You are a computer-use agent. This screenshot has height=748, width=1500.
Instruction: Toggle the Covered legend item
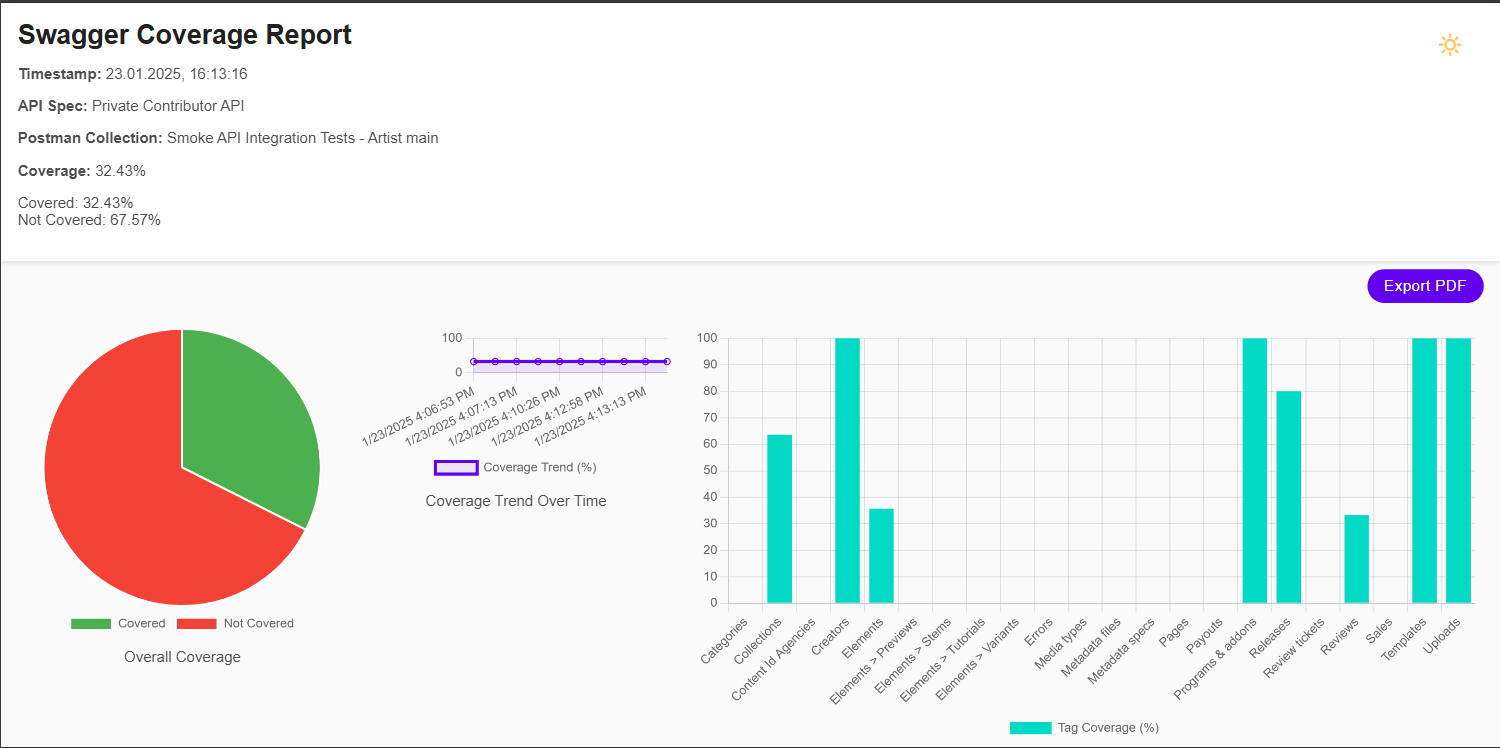pyautogui.click(x=118, y=623)
